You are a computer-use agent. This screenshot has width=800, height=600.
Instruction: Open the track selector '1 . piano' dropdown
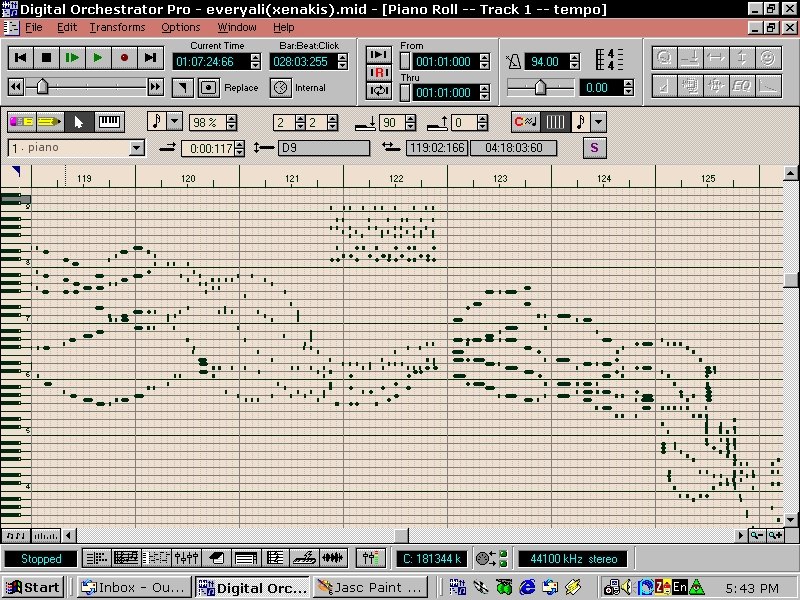[x=137, y=148]
